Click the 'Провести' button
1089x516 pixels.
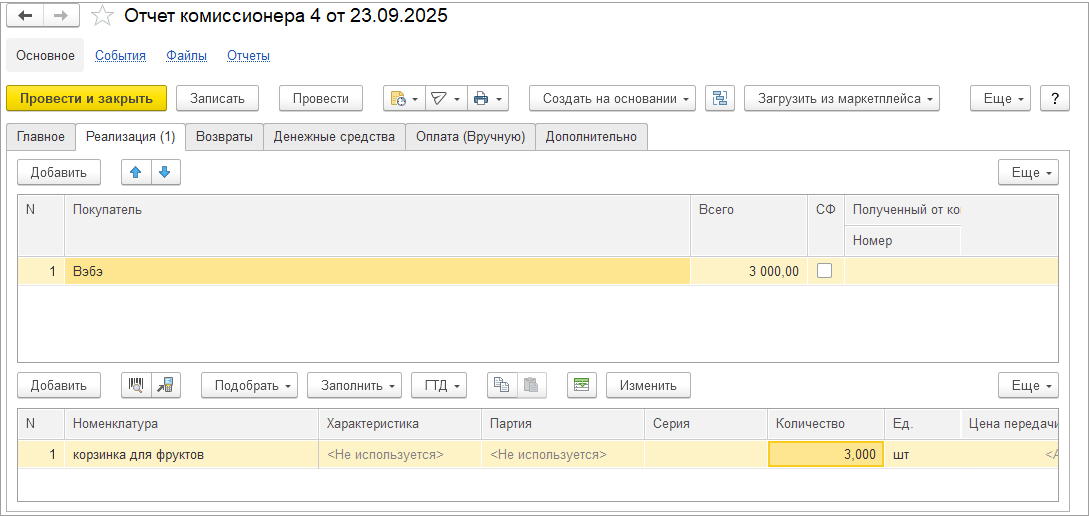[320, 99]
